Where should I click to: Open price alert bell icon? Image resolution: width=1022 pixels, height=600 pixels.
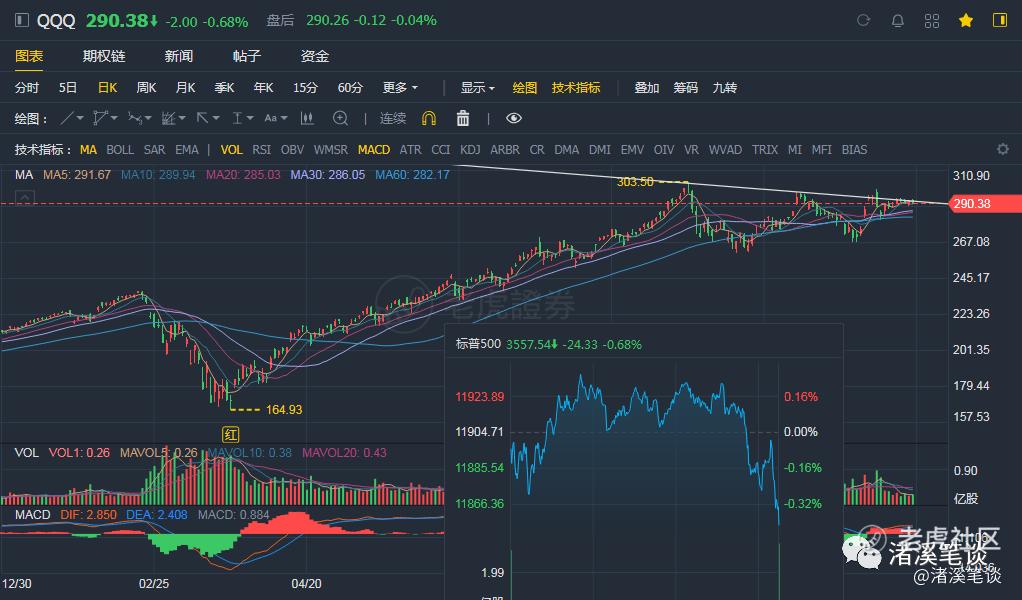[x=898, y=20]
